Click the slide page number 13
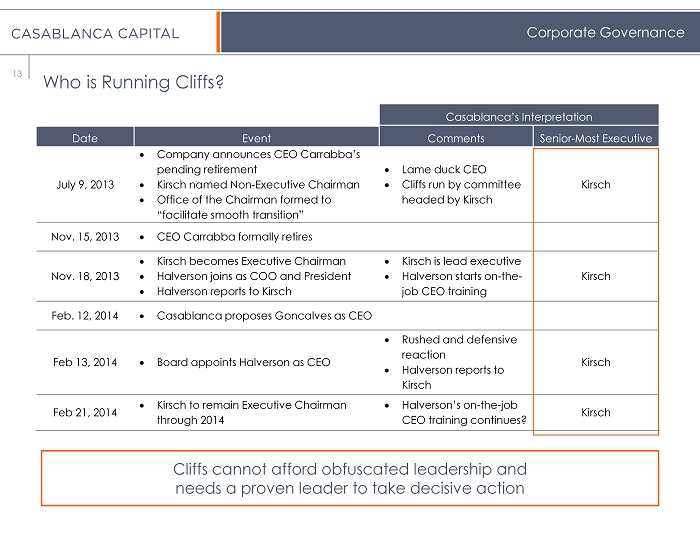Viewport: 700px width, 538px height. coord(18,72)
